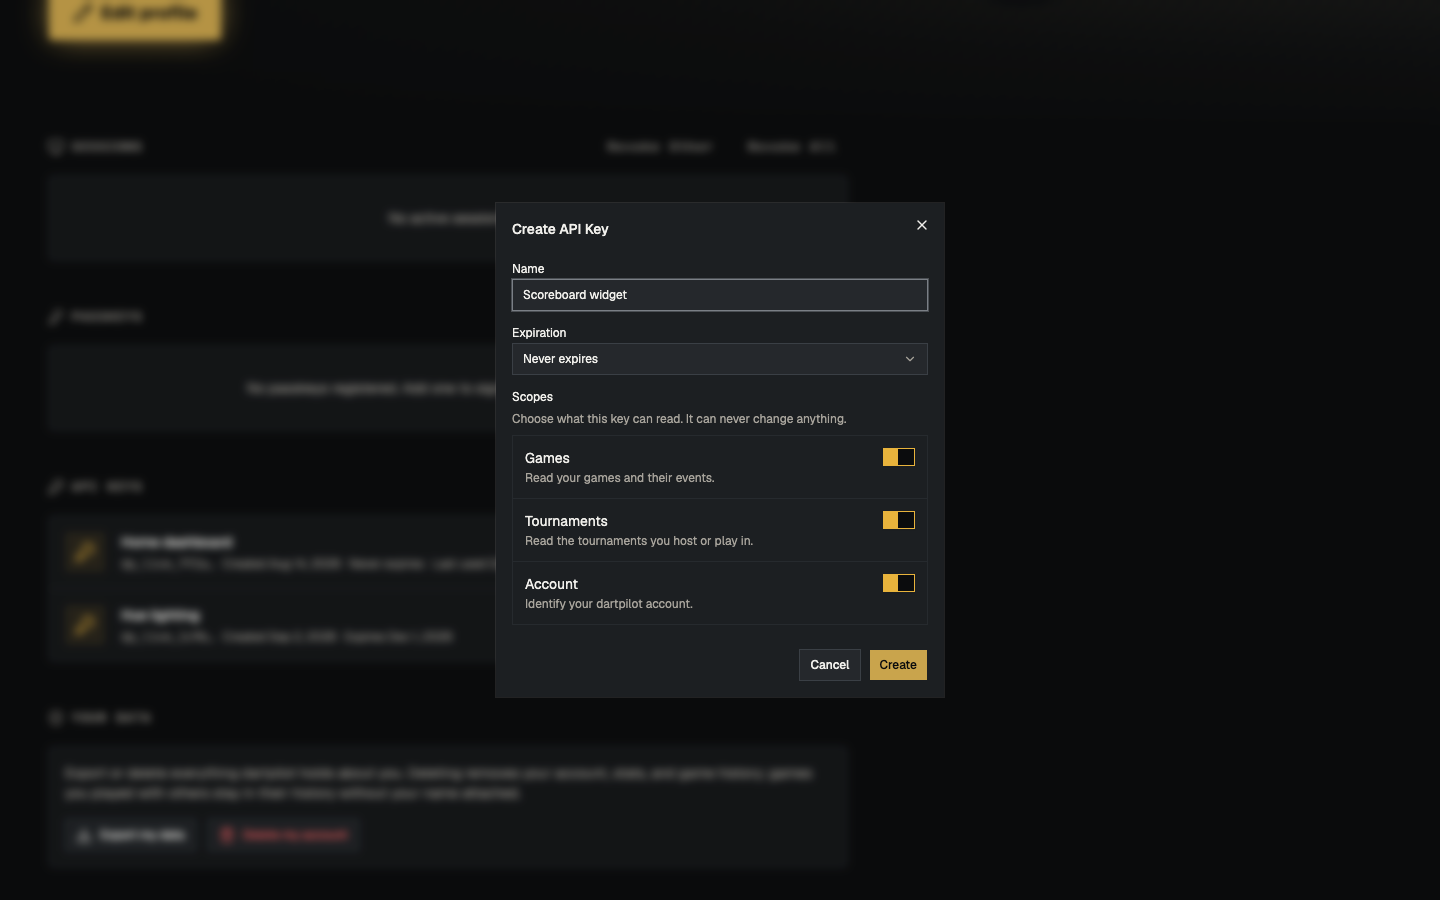Click the Scopes heading
The image size is (1440, 900).
532,397
